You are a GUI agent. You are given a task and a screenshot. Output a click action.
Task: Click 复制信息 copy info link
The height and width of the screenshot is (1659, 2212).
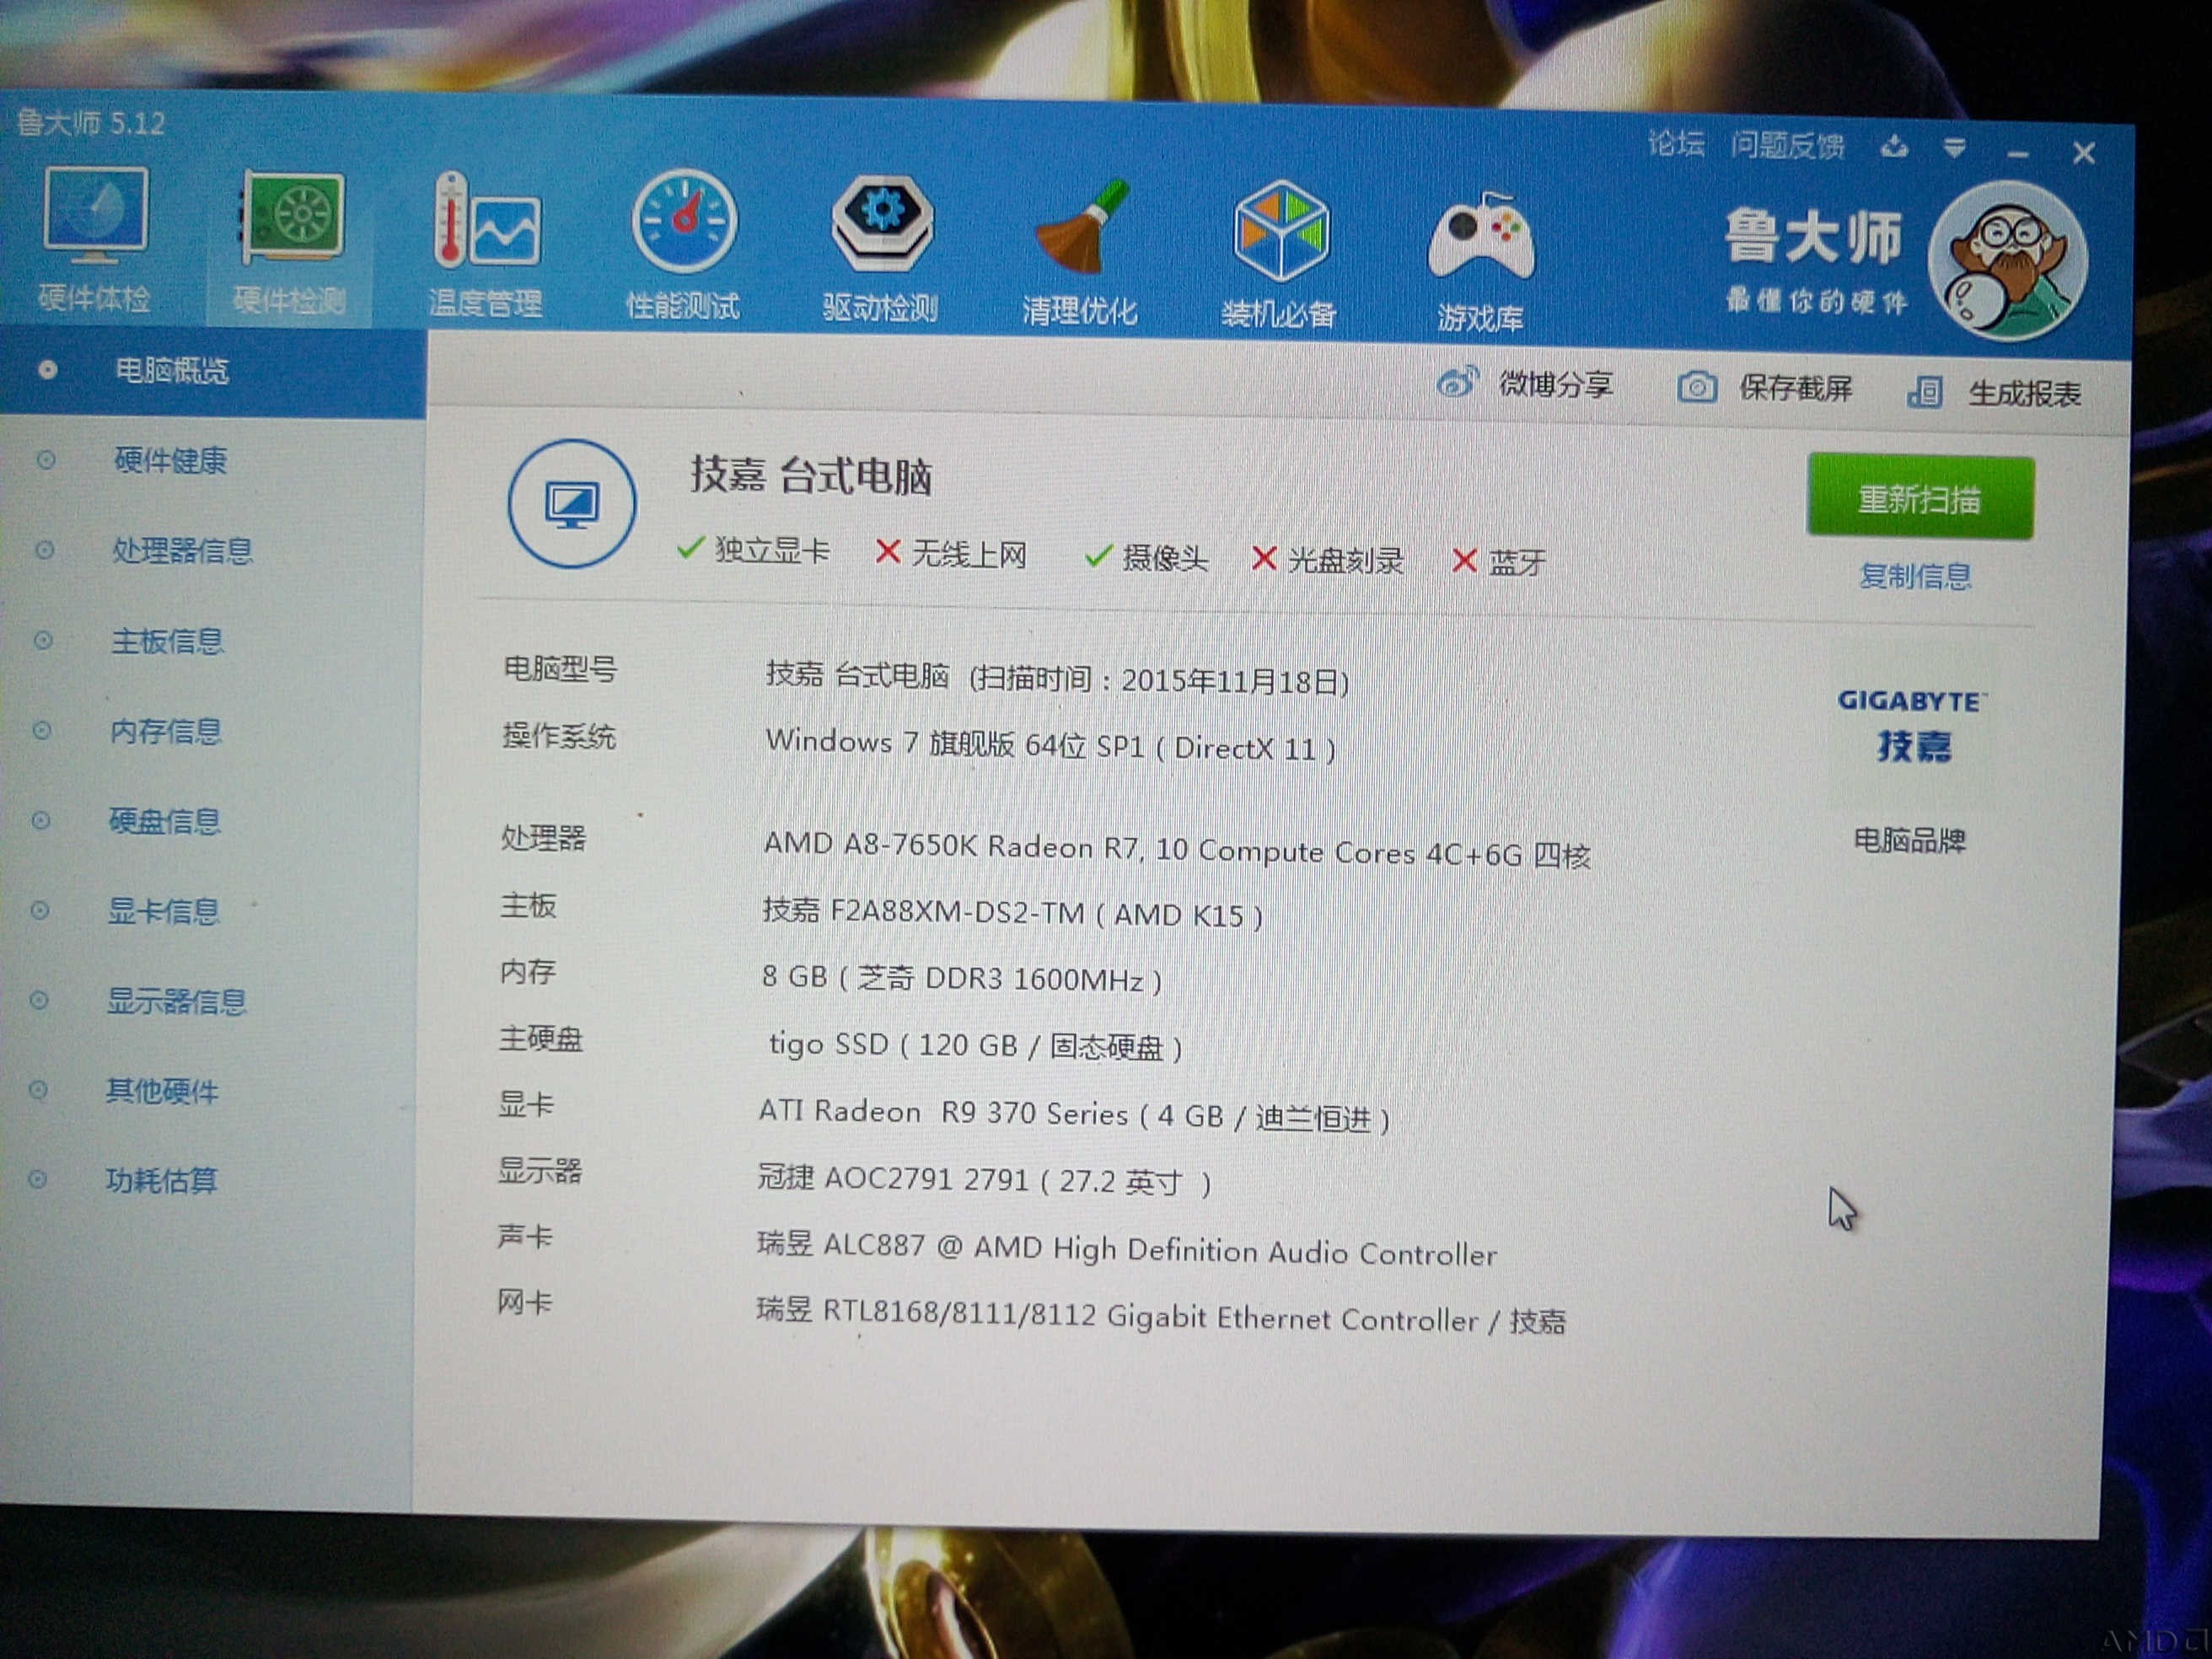coord(1915,576)
